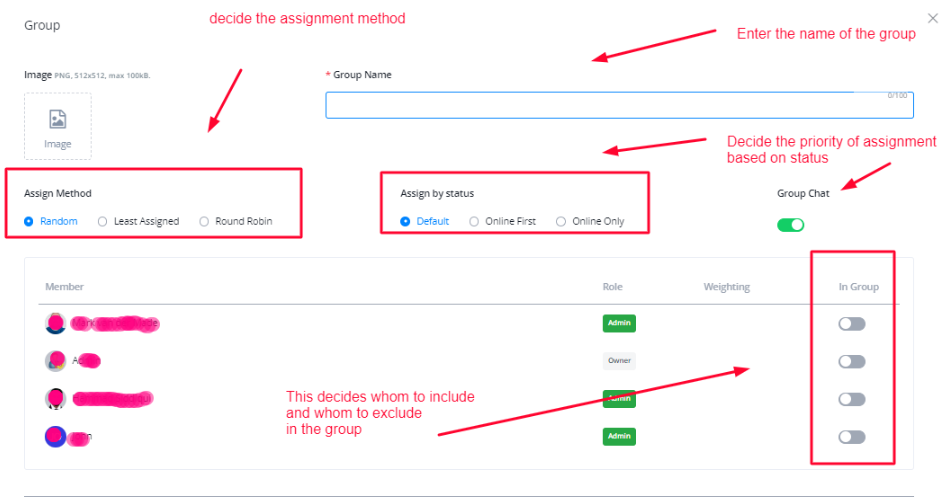Select Default under Assign by status

click(405, 221)
